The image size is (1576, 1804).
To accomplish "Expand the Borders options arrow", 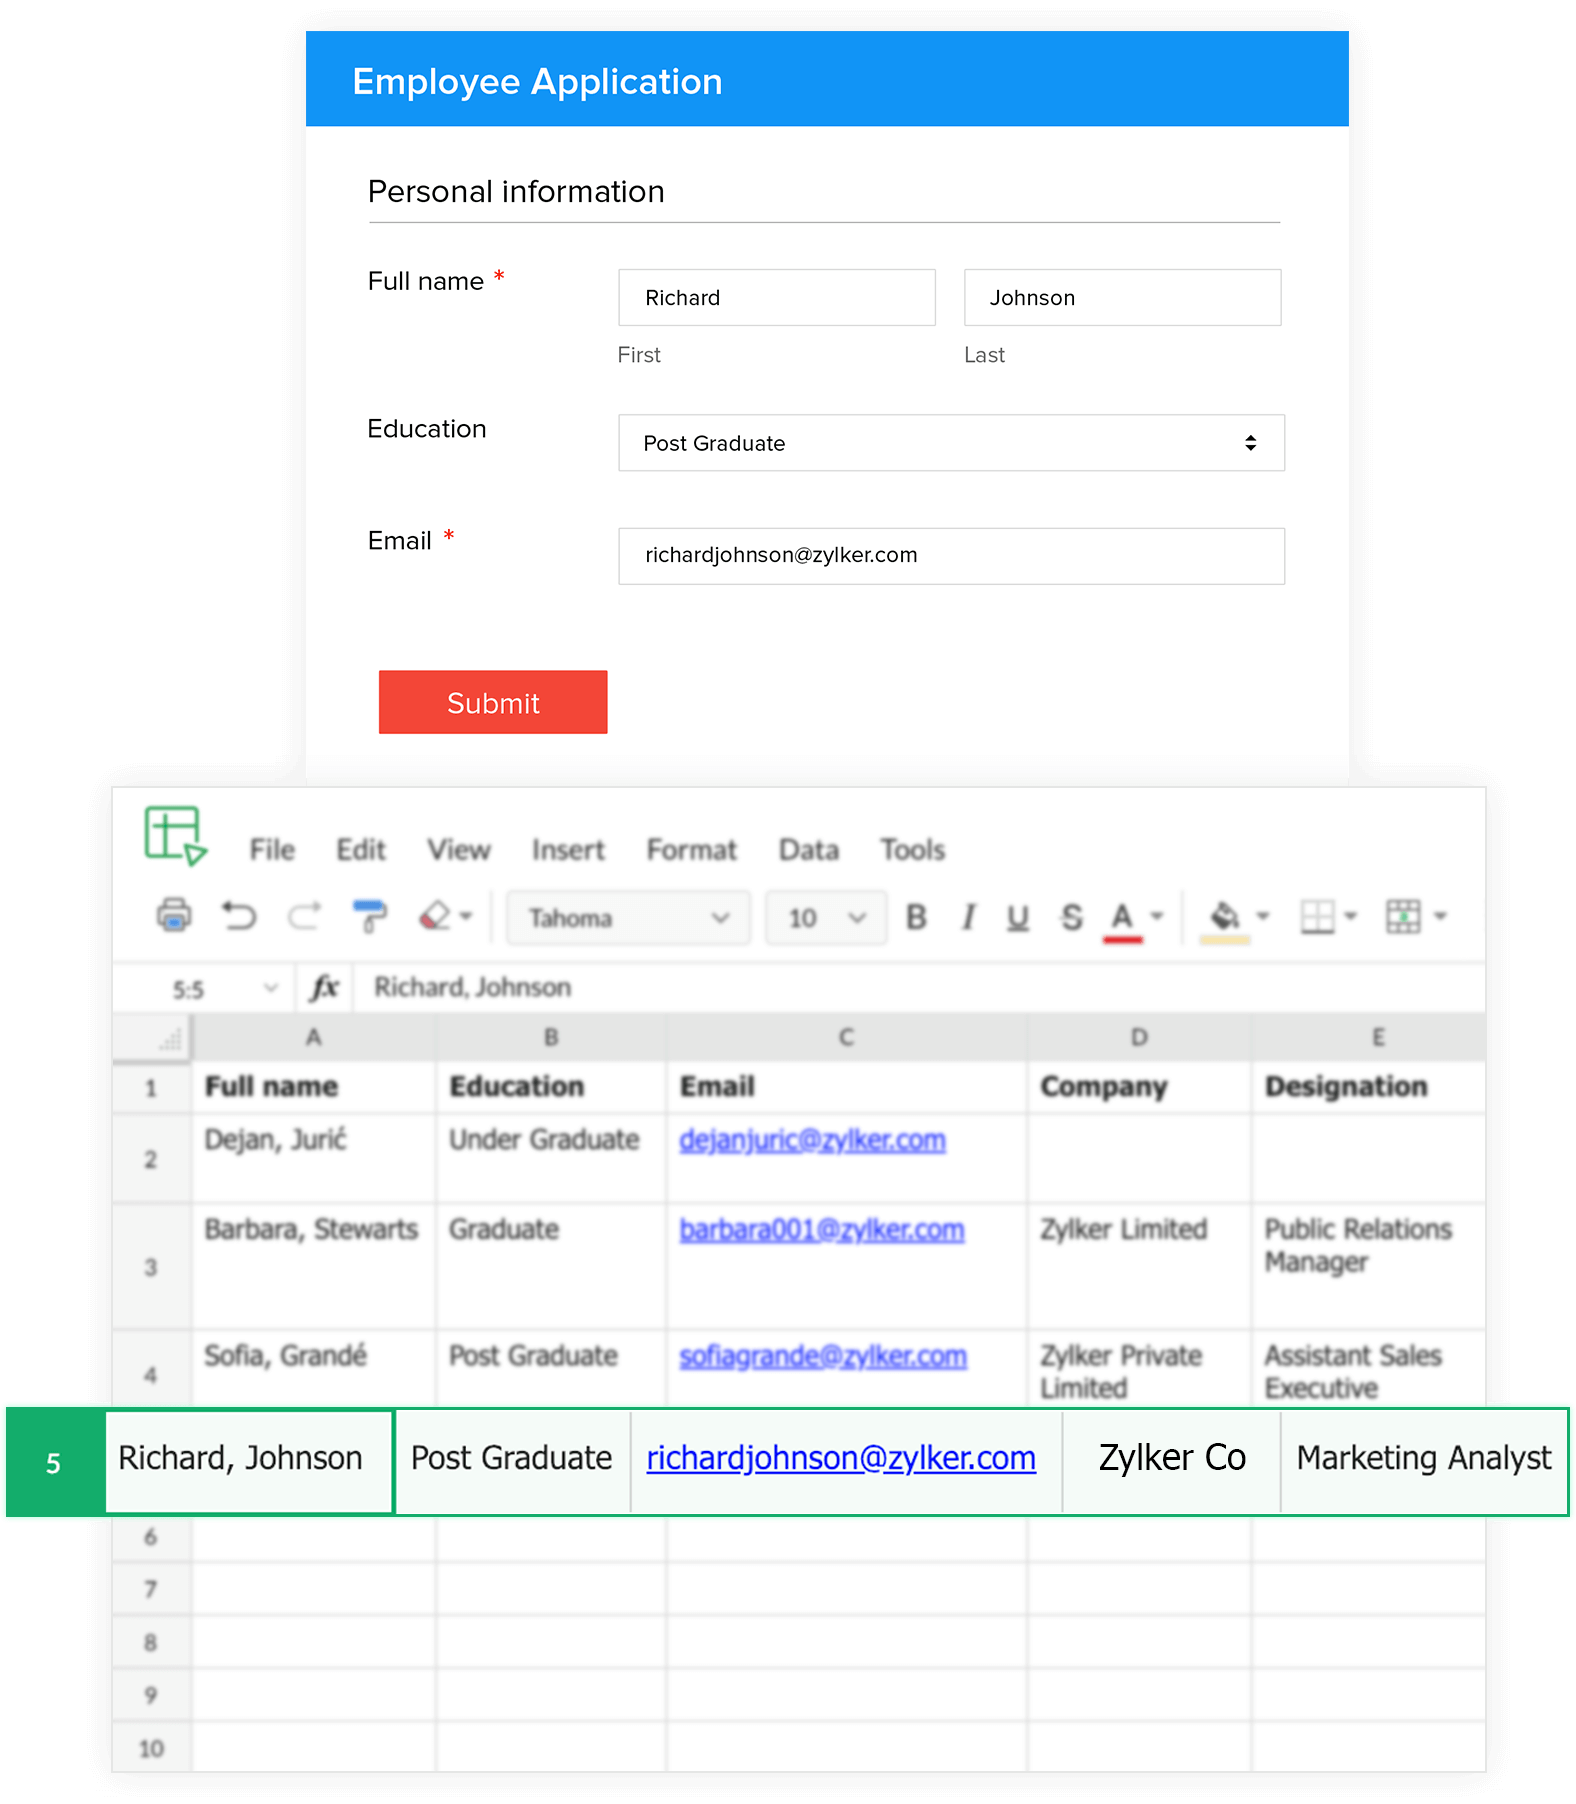I will point(1351,916).
